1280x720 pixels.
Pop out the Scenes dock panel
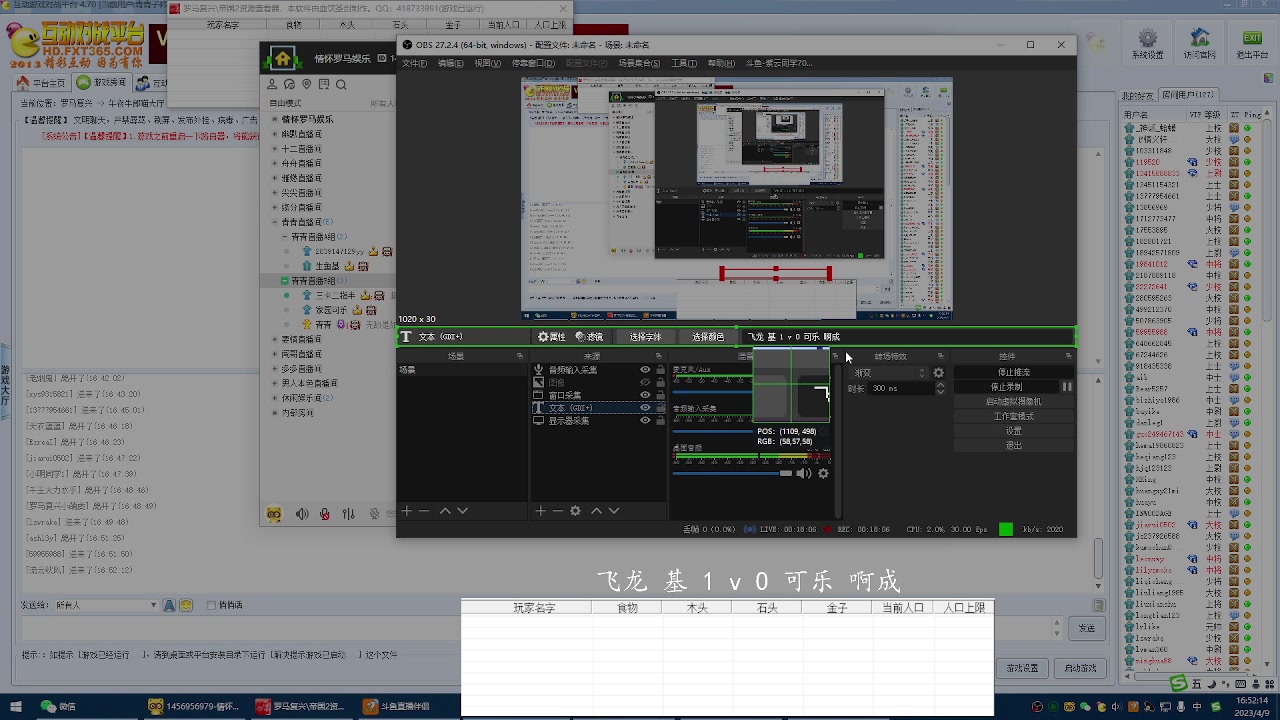click(520, 356)
